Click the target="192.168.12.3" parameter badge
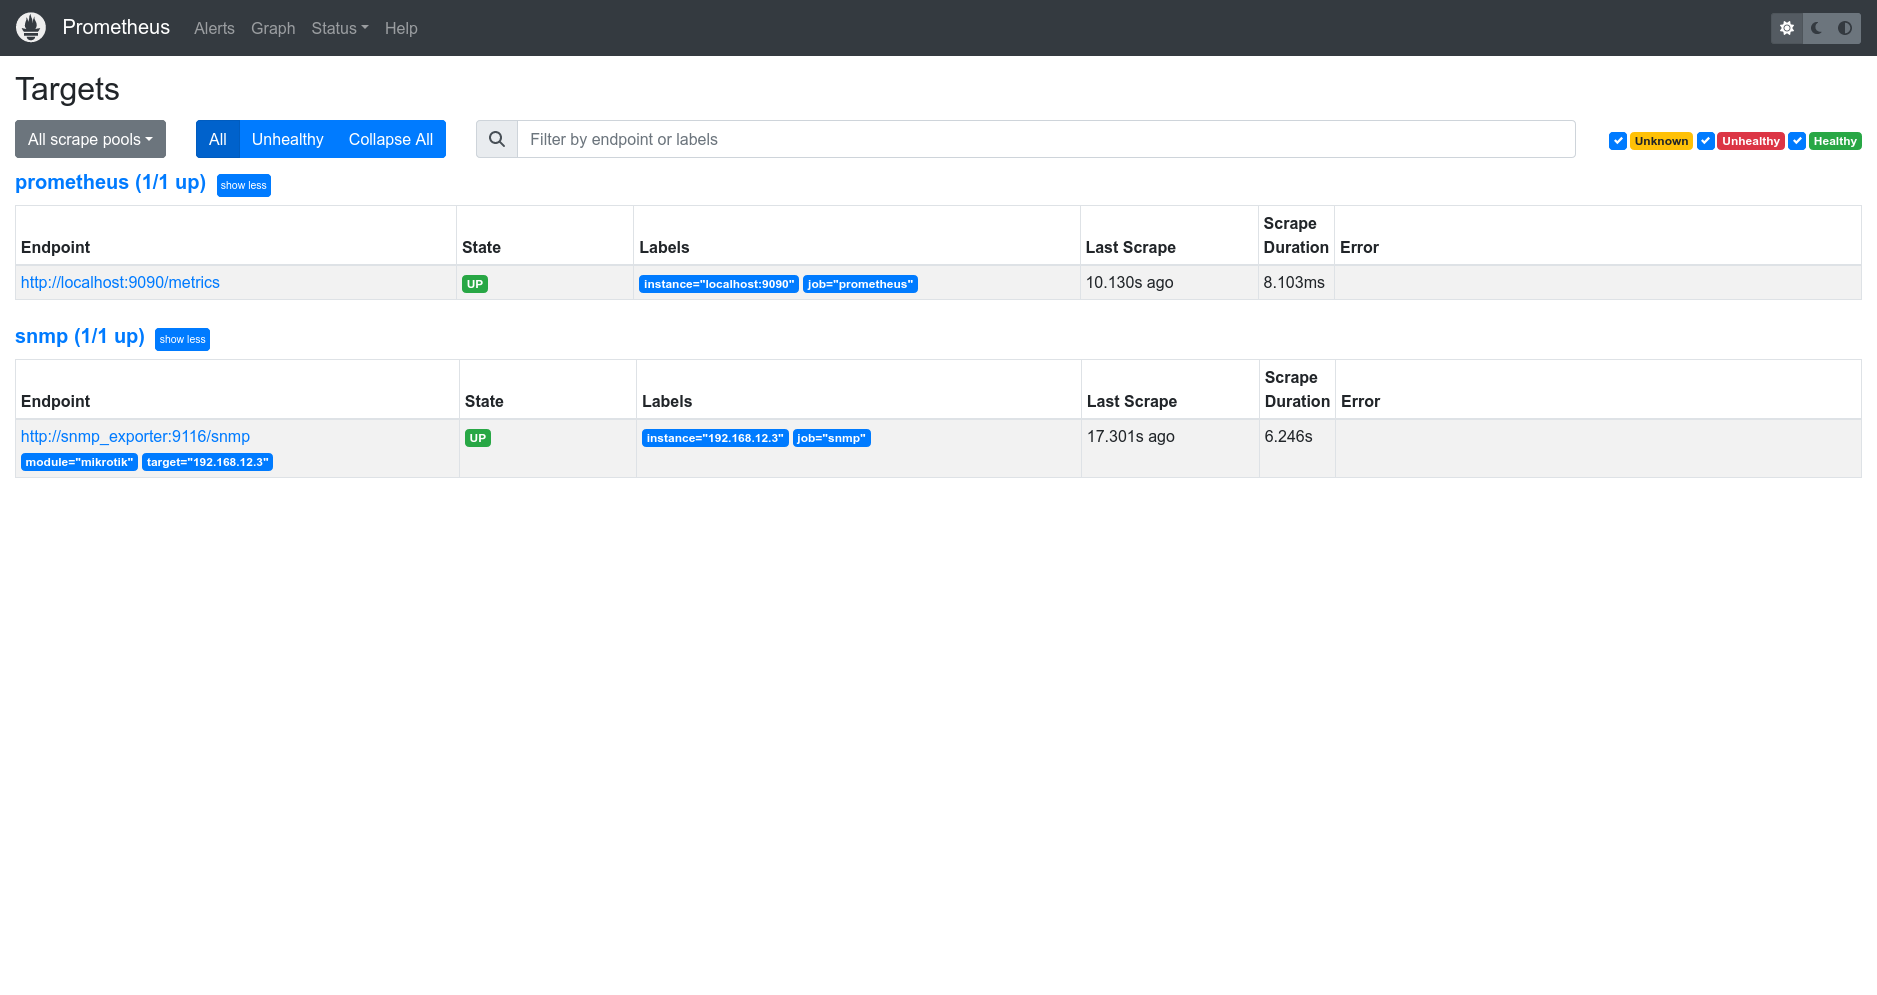Screen dimensions: 1877x995 click(x=207, y=462)
